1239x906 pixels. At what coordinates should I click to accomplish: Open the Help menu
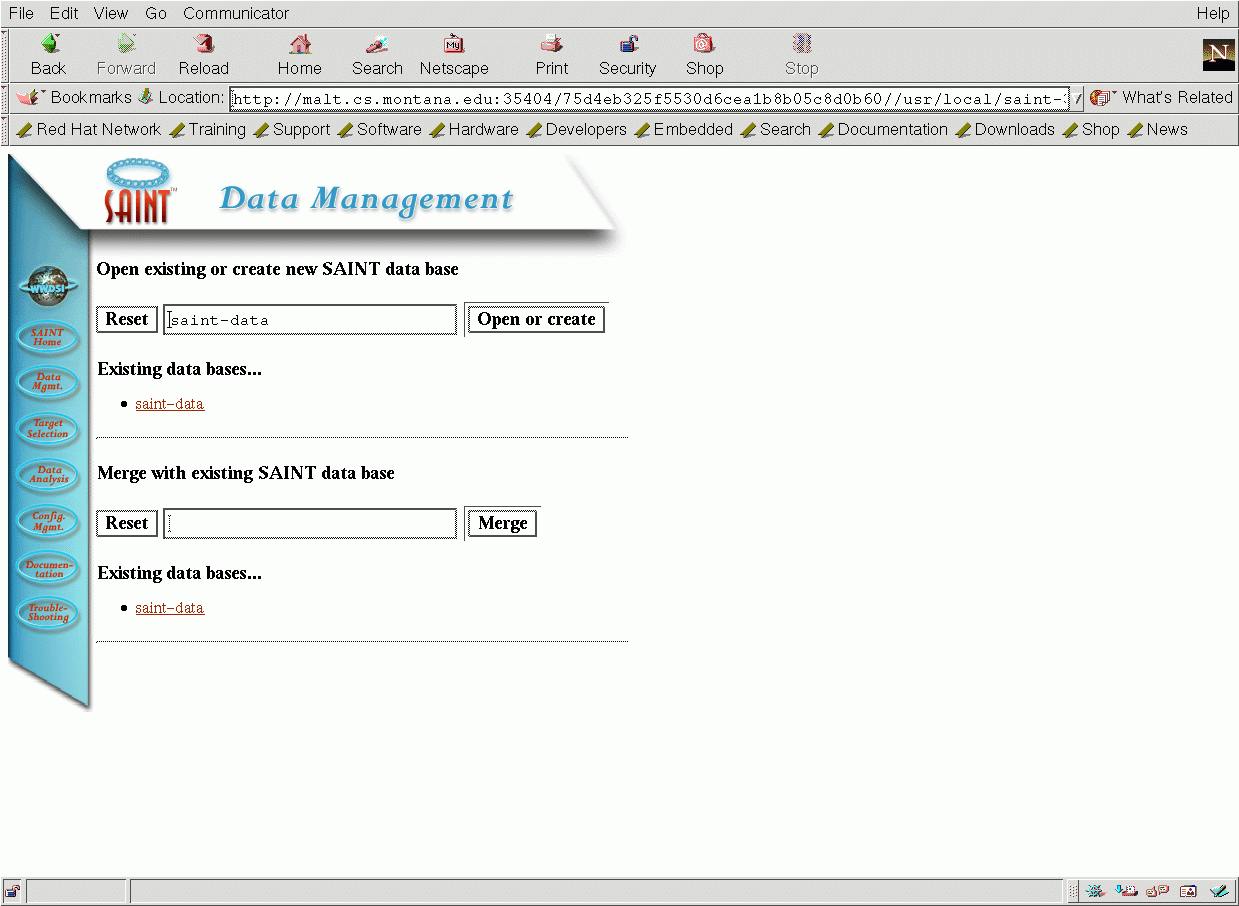(1212, 13)
